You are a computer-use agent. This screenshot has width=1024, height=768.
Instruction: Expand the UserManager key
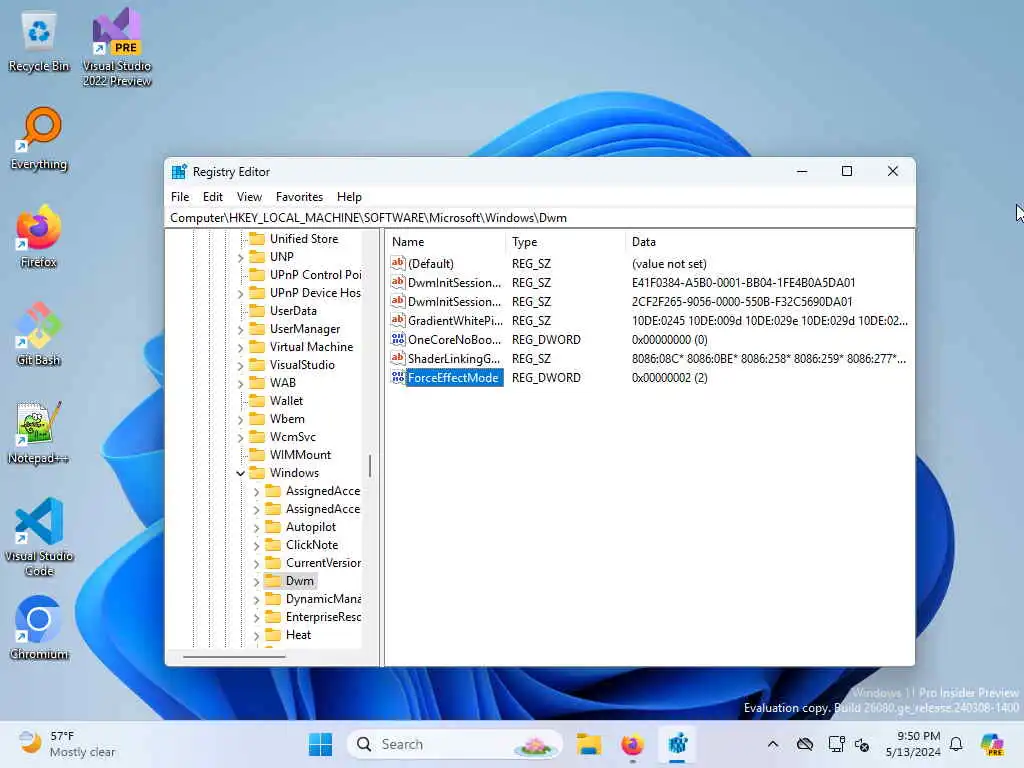tap(240, 329)
